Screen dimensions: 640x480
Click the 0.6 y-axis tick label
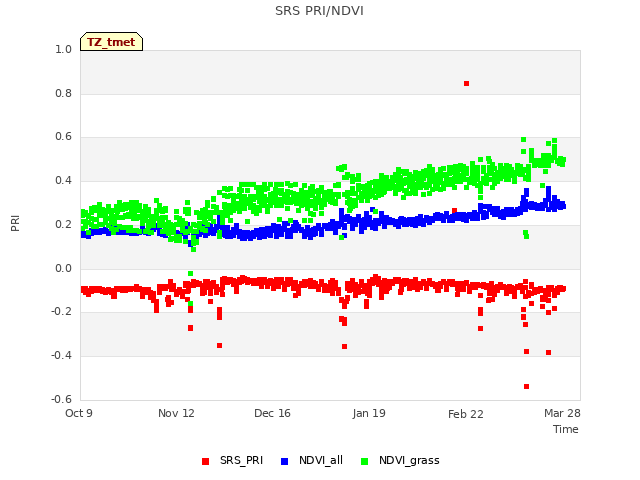tap(63, 137)
